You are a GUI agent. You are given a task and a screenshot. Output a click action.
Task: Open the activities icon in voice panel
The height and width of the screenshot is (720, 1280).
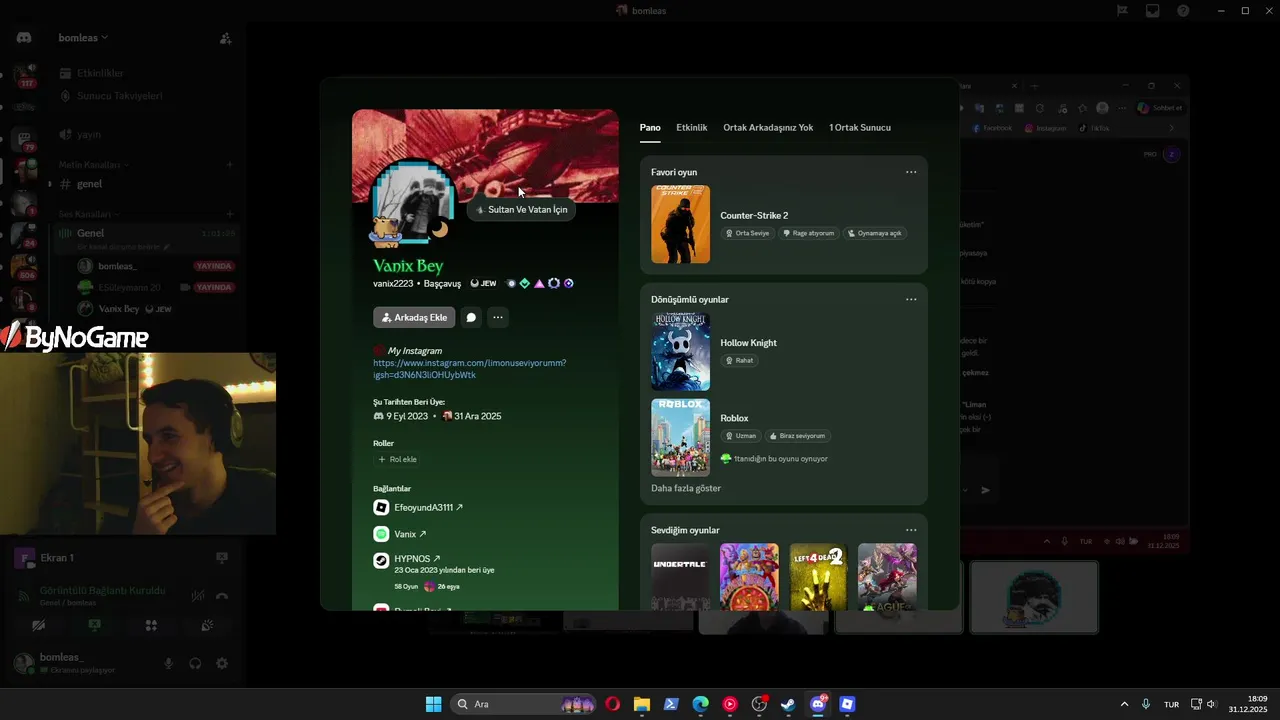click(151, 625)
